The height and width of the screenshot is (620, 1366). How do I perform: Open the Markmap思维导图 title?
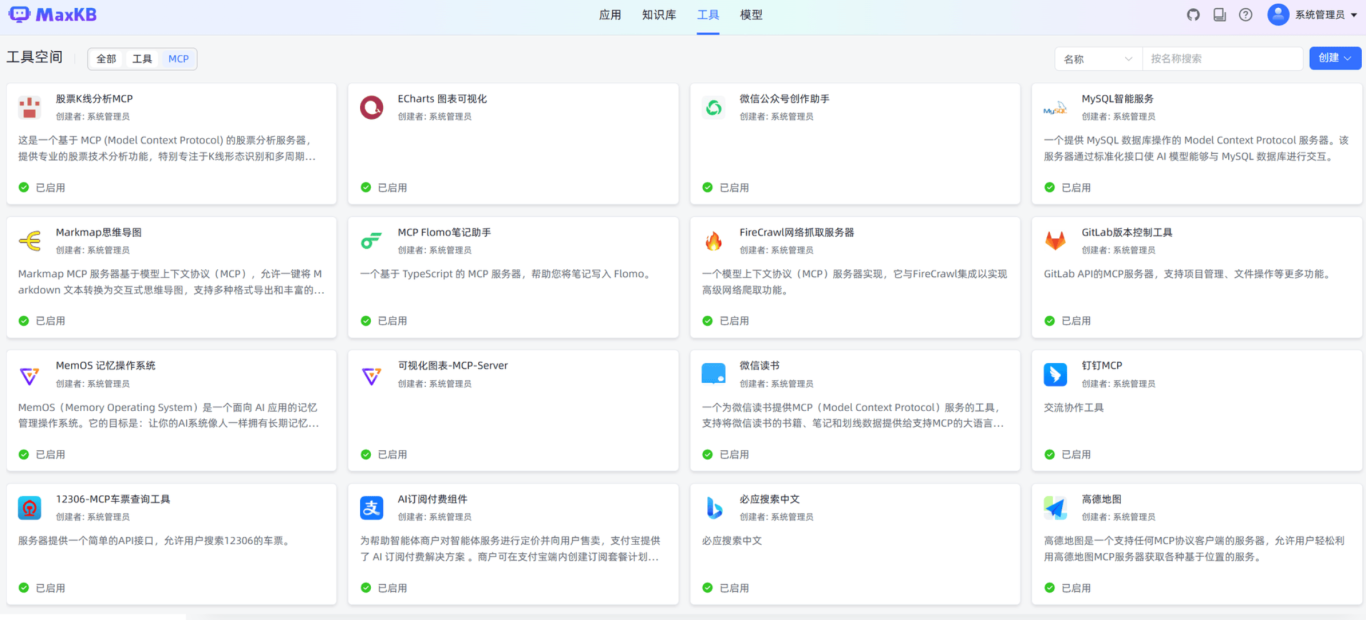click(99, 233)
